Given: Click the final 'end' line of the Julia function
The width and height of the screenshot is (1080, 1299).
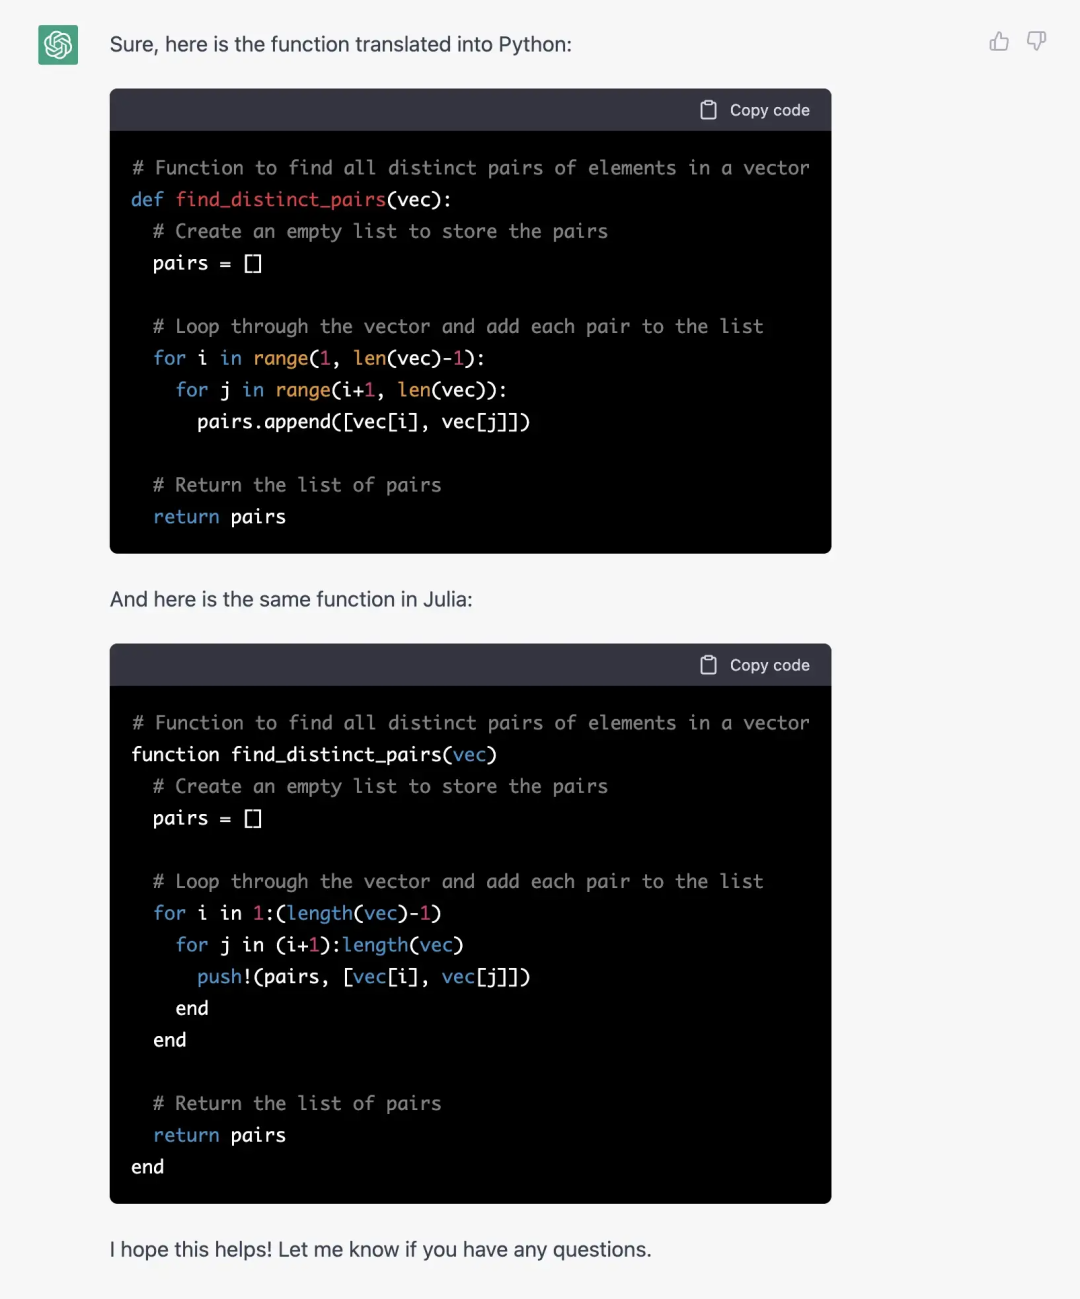Looking at the screenshot, I should [148, 1167].
